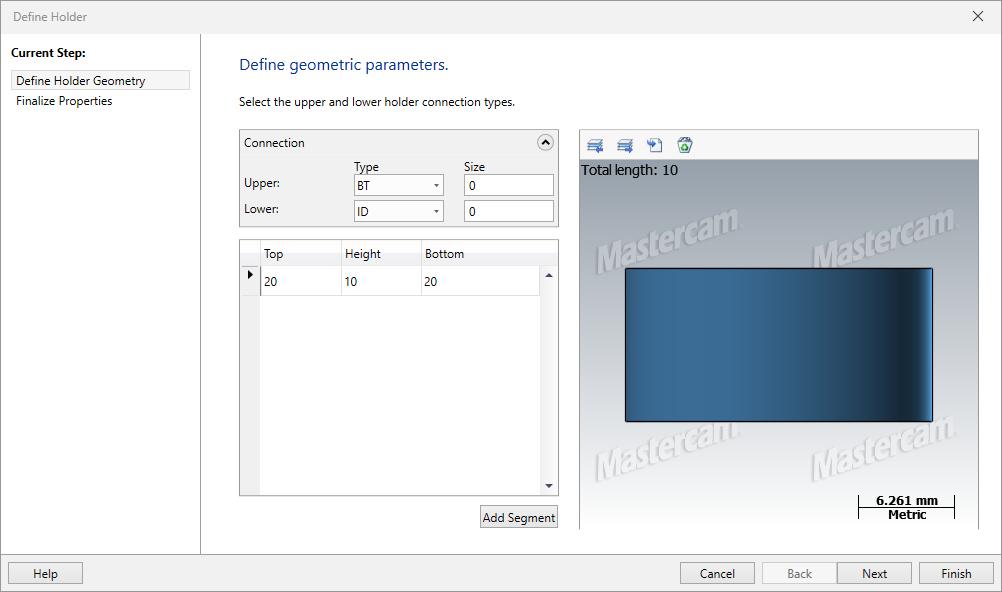Click the Upper Size input field

[x=509, y=185]
